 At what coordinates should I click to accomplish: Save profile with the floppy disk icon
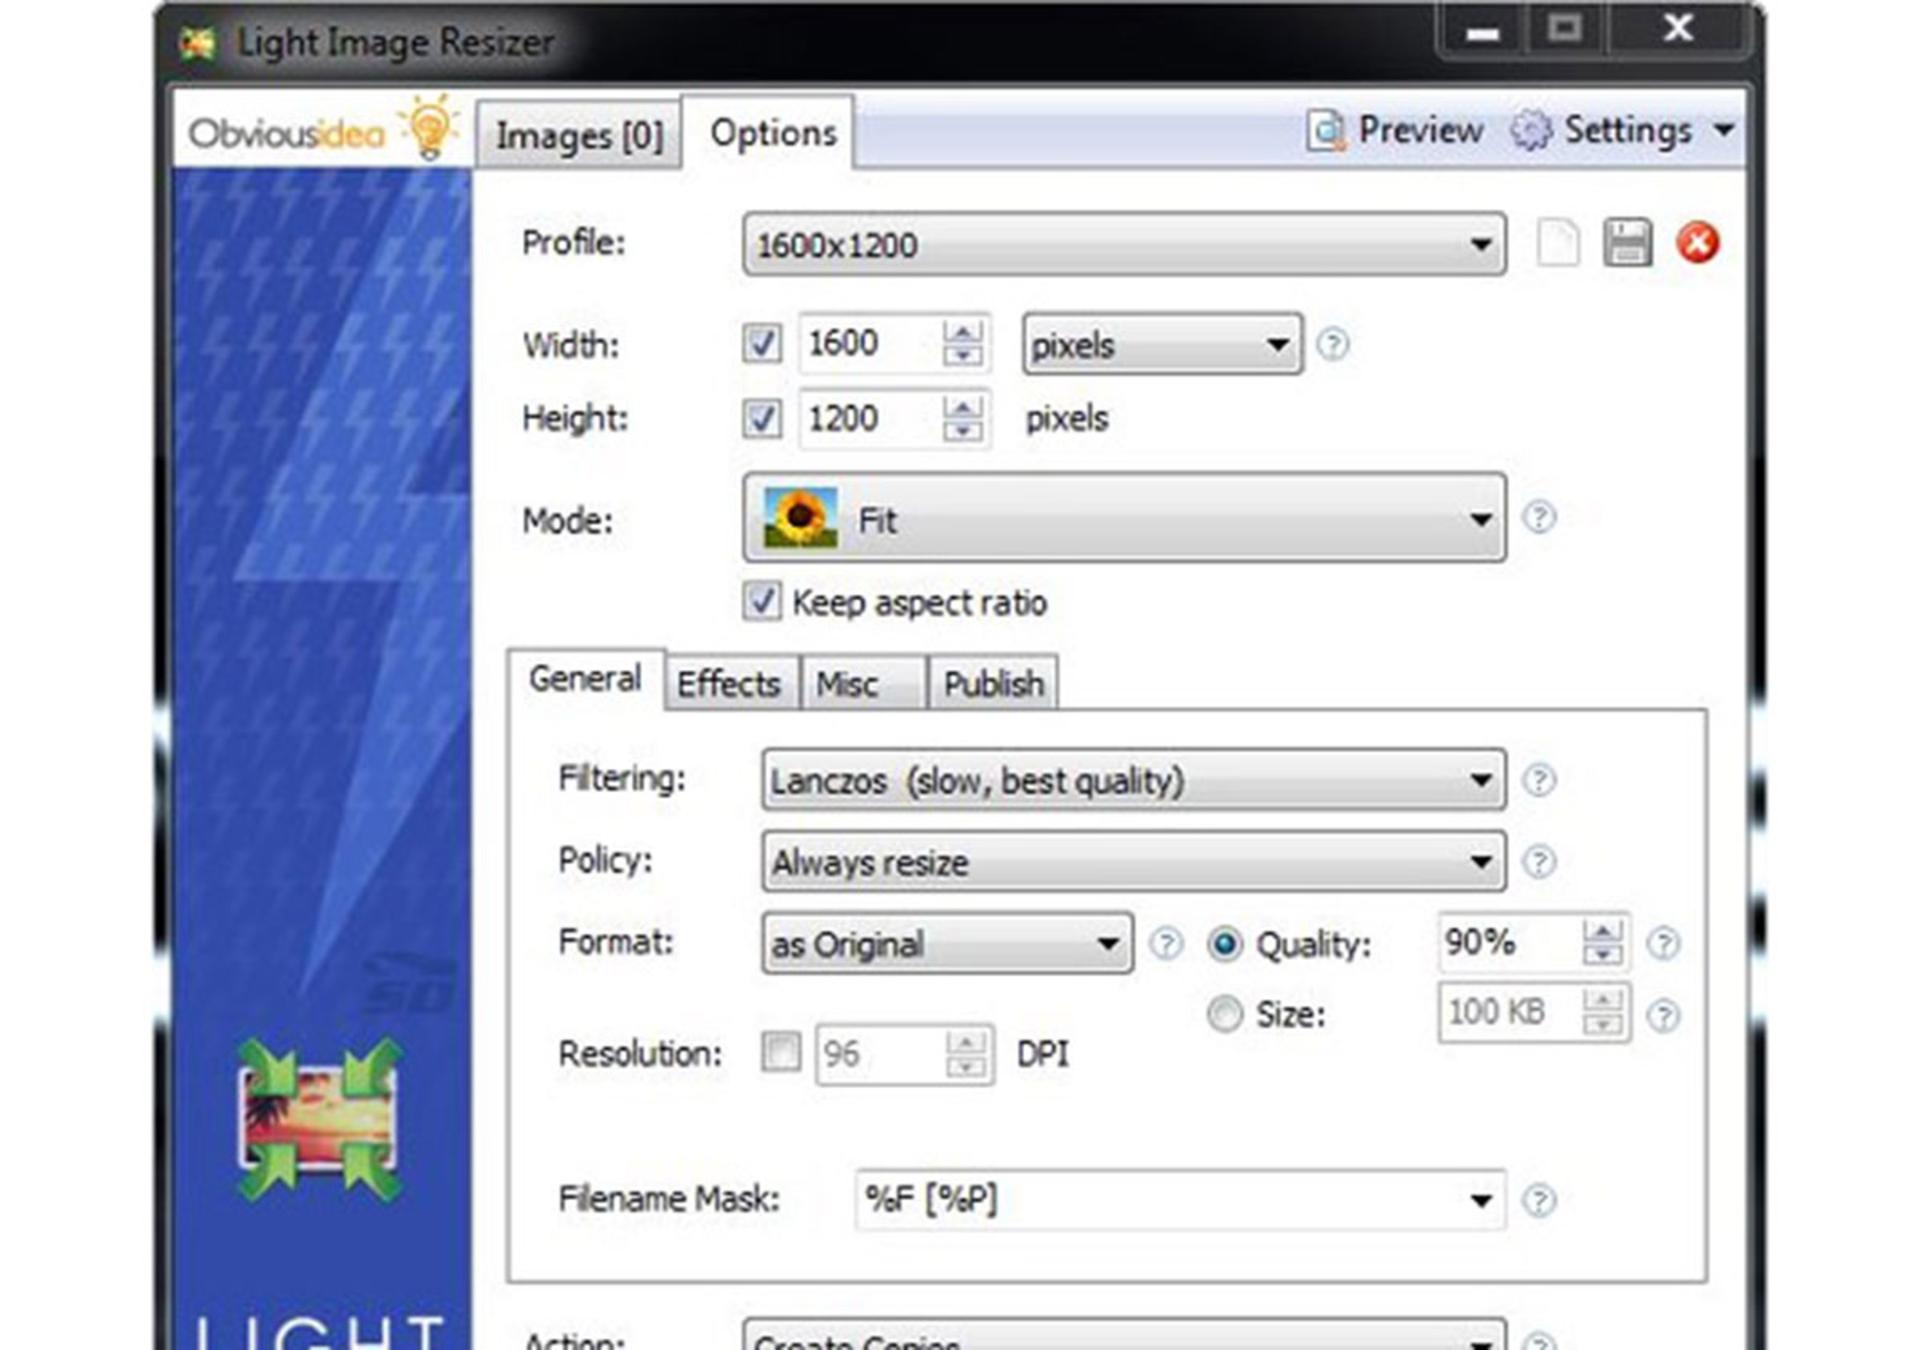1627,243
